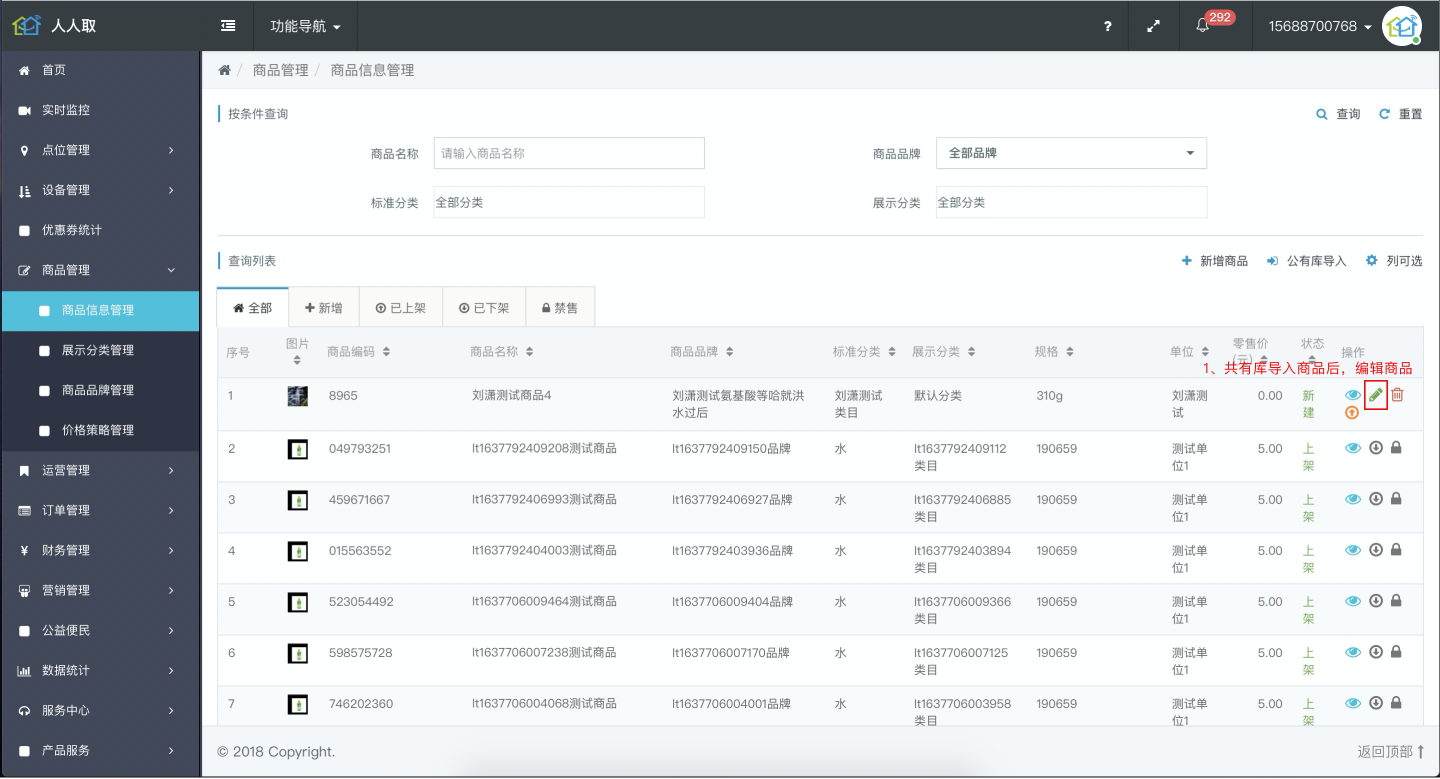This screenshot has width=1440, height=779.
Task: Click the 查询 search button
Action: [x=1338, y=114]
